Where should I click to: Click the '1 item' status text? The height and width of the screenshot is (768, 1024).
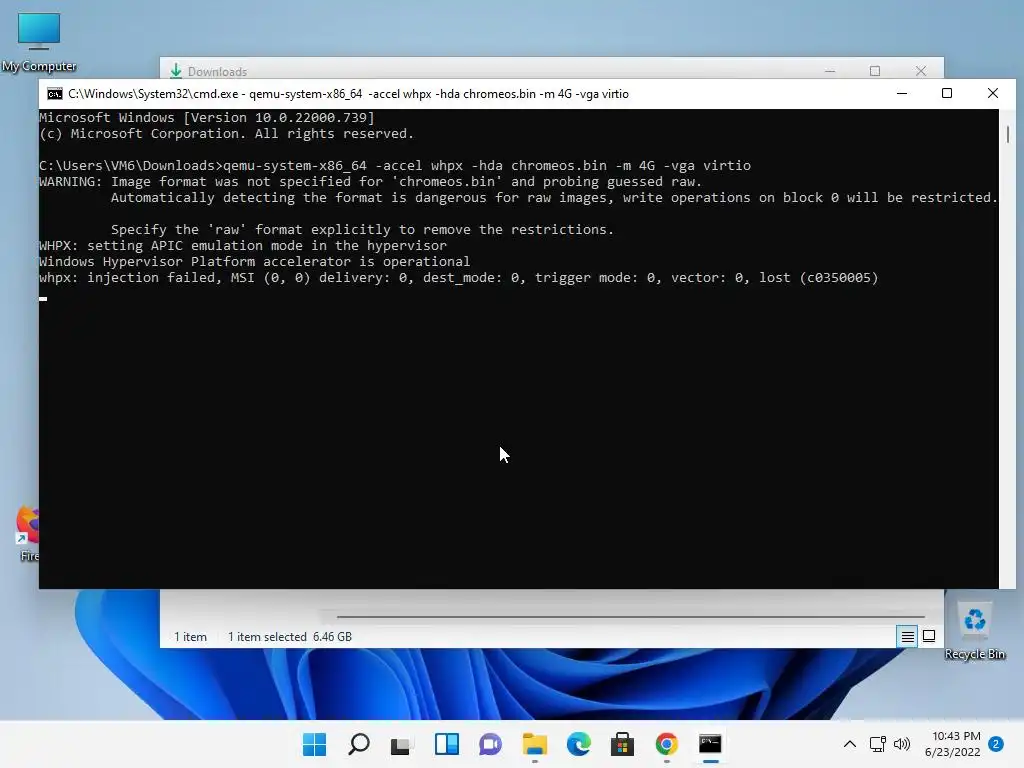coord(190,637)
